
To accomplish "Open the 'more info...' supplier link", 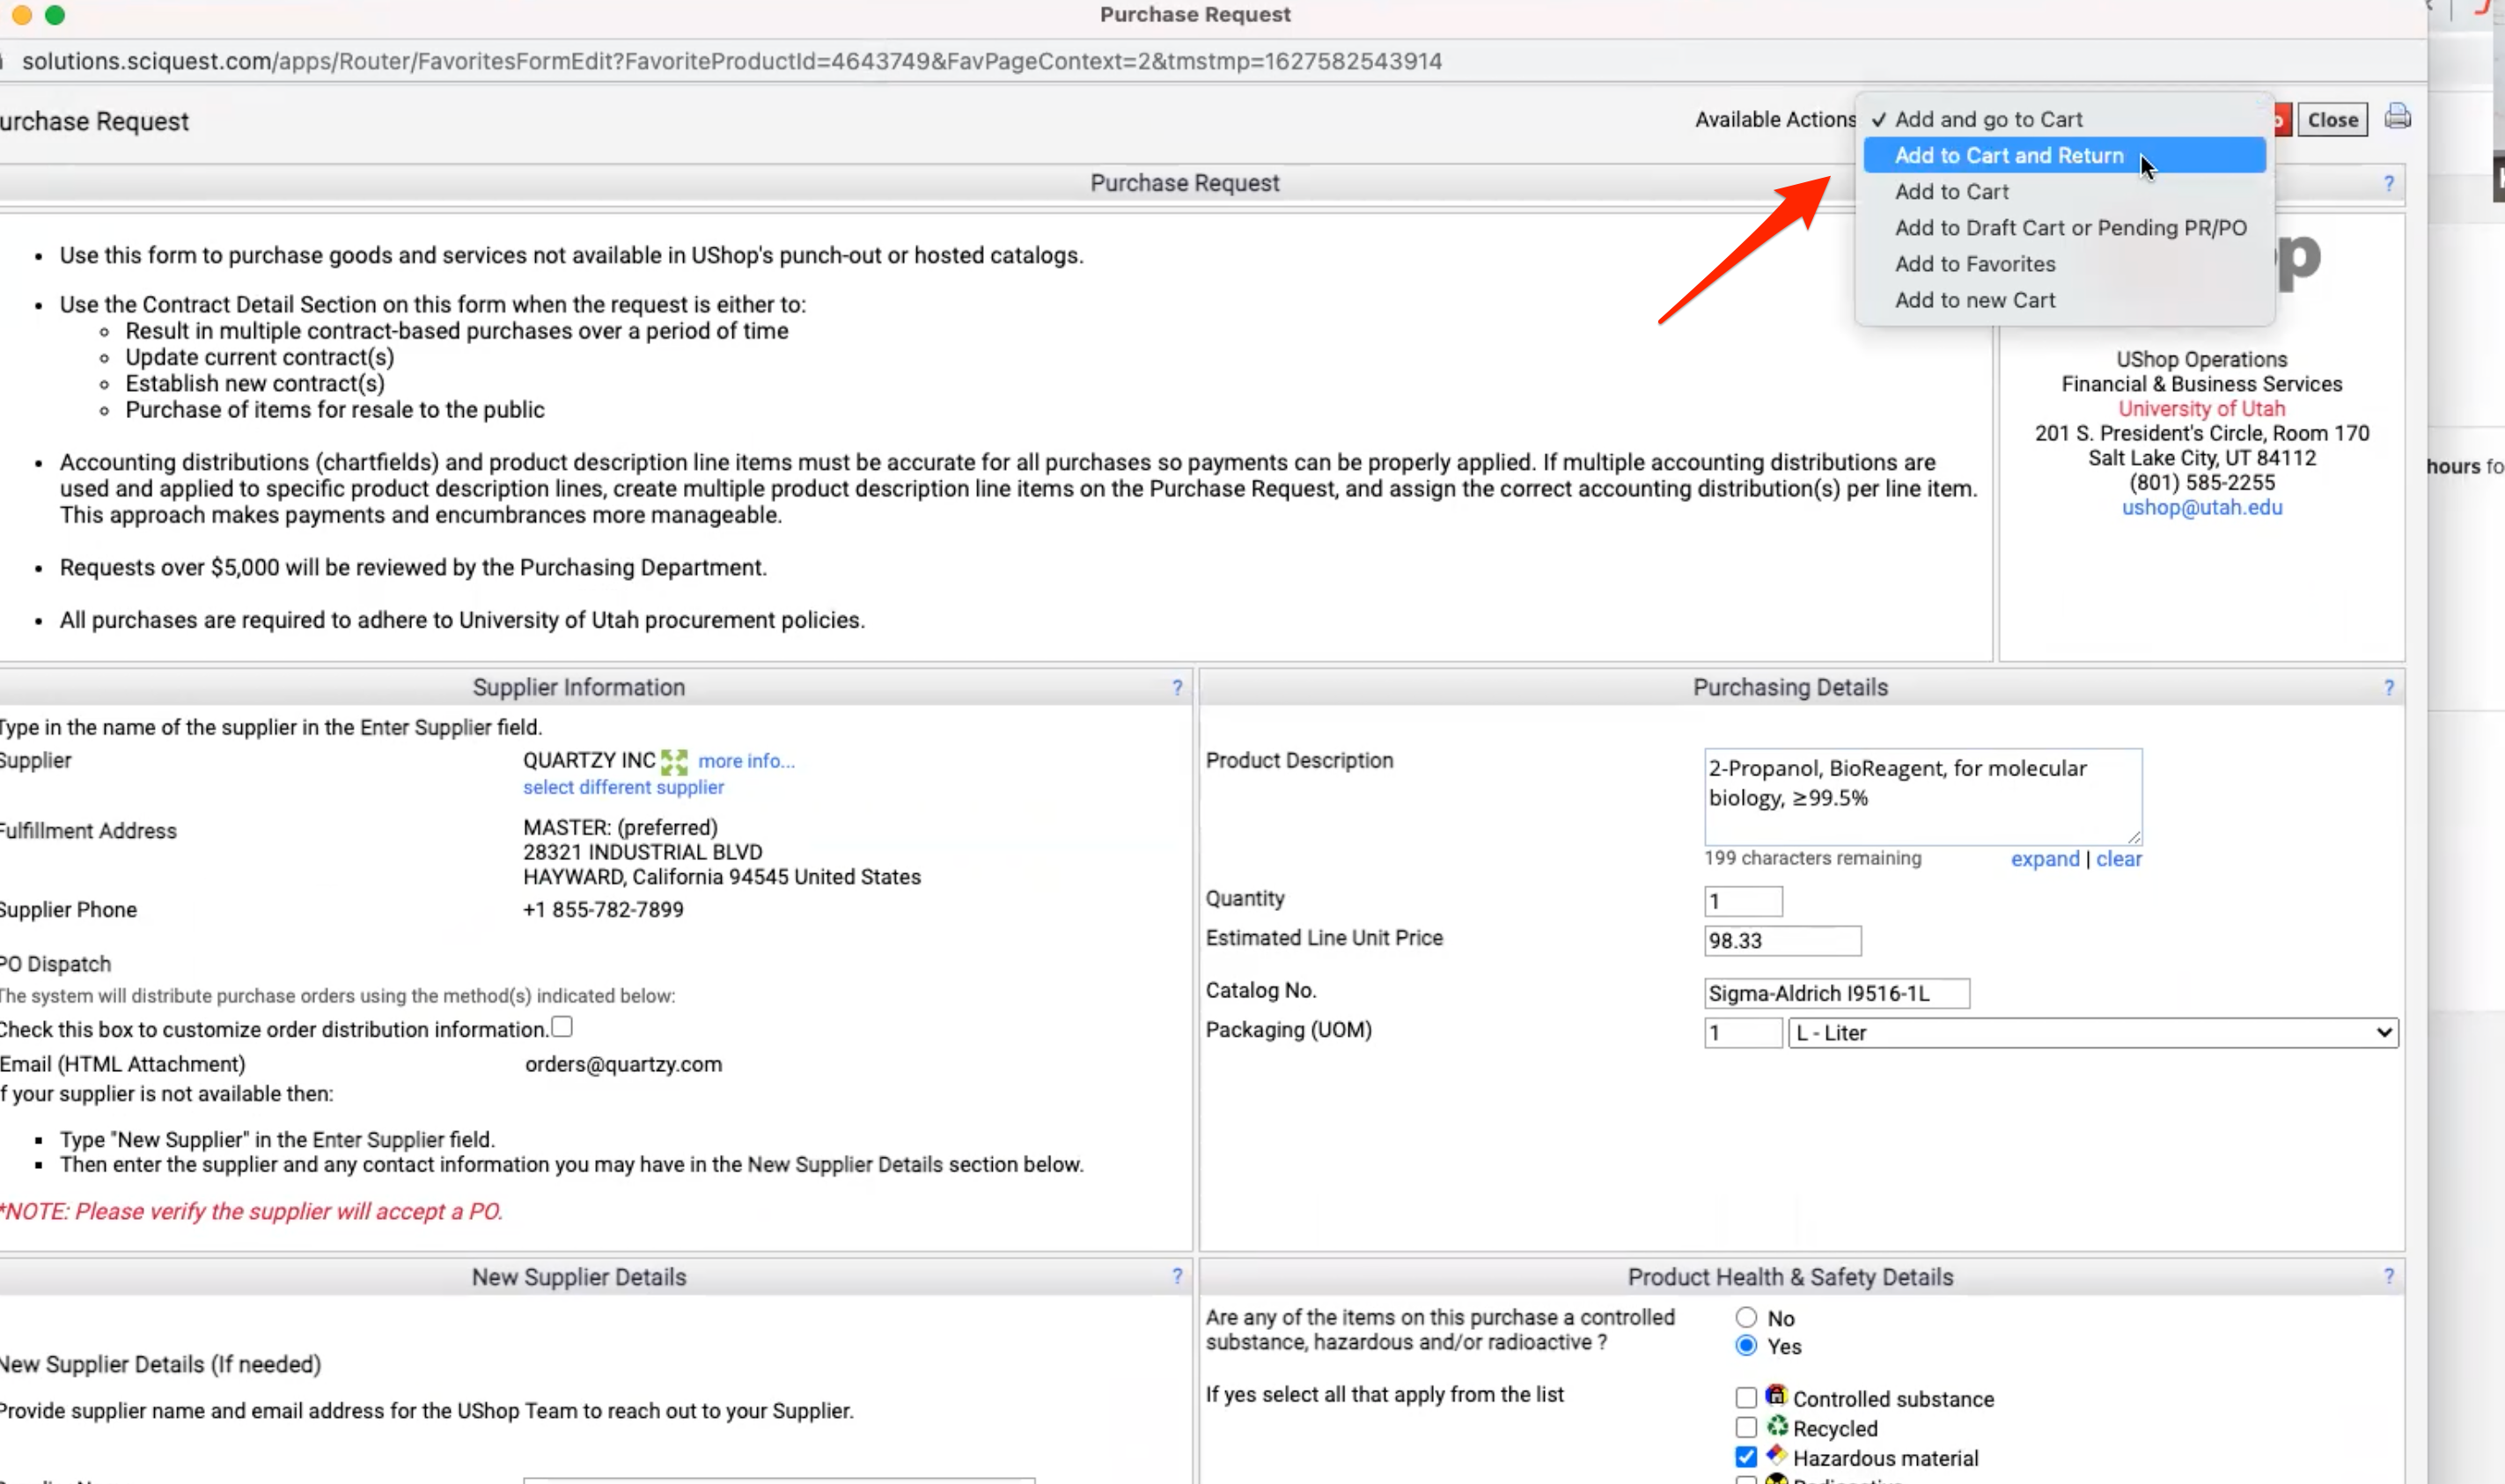I will click(x=746, y=761).
